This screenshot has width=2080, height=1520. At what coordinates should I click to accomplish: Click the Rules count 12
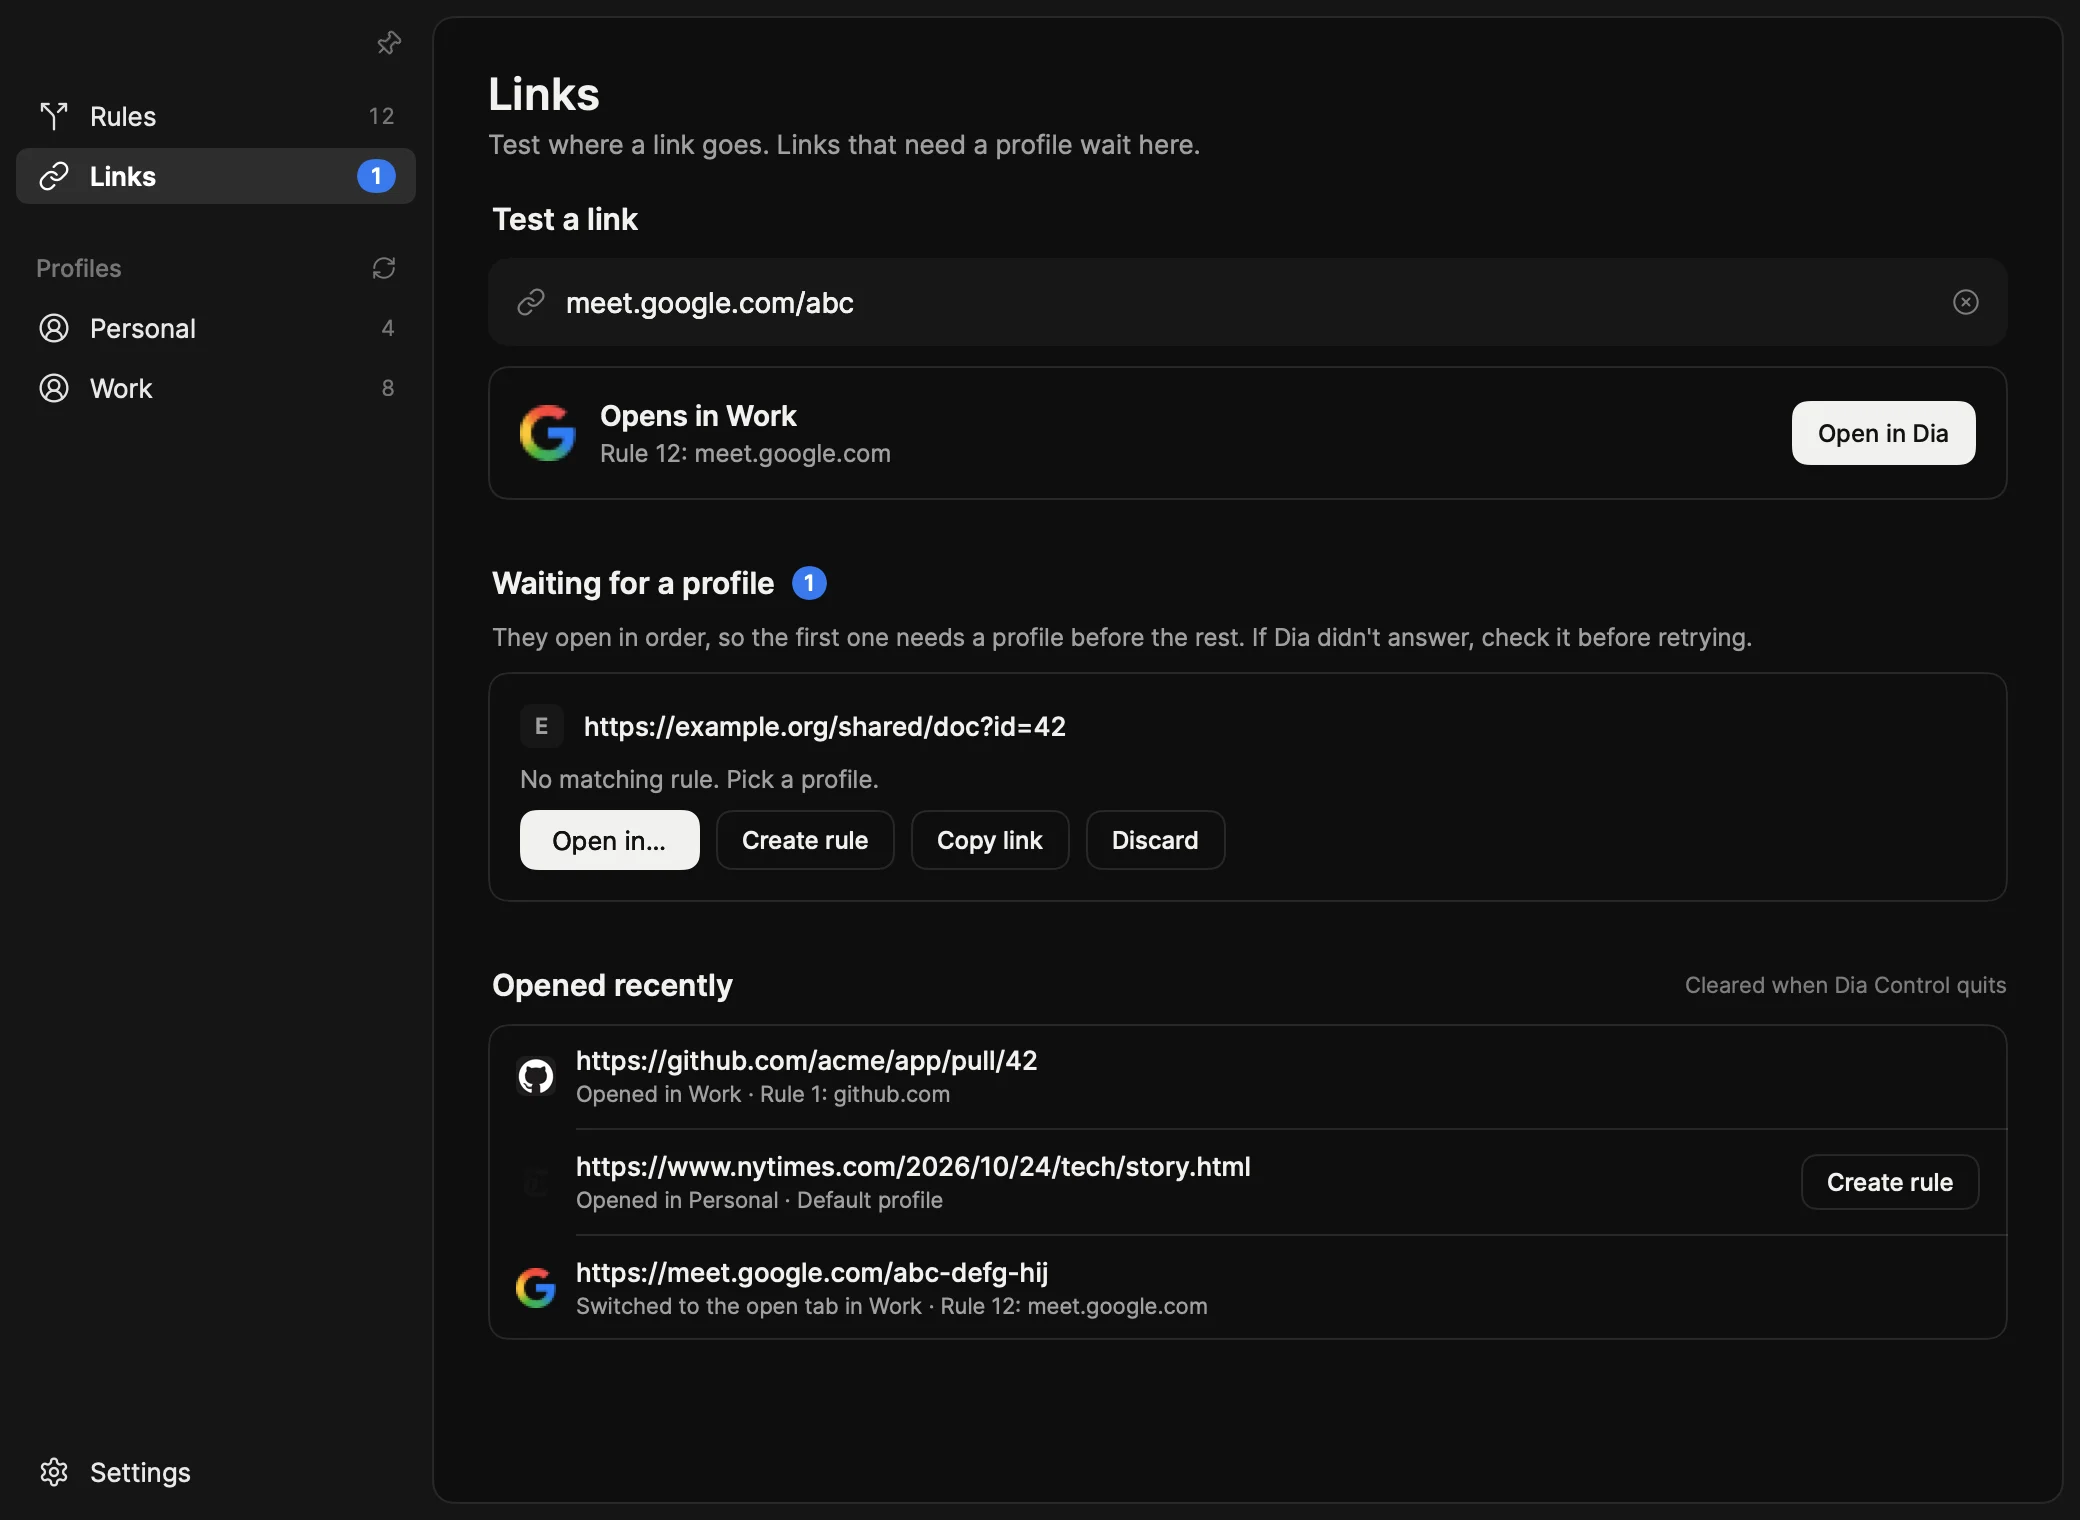coord(381,116)
